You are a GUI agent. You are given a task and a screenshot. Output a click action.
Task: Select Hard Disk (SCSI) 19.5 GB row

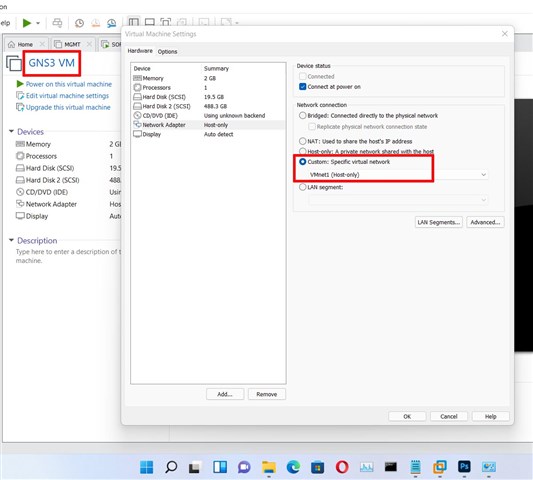(x=208, y=97)
